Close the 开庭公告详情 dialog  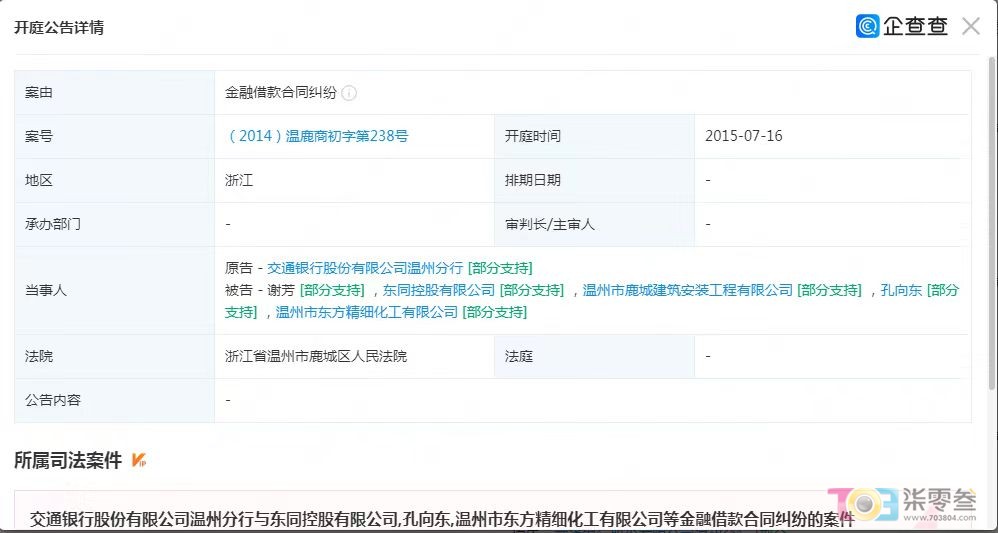970,26
